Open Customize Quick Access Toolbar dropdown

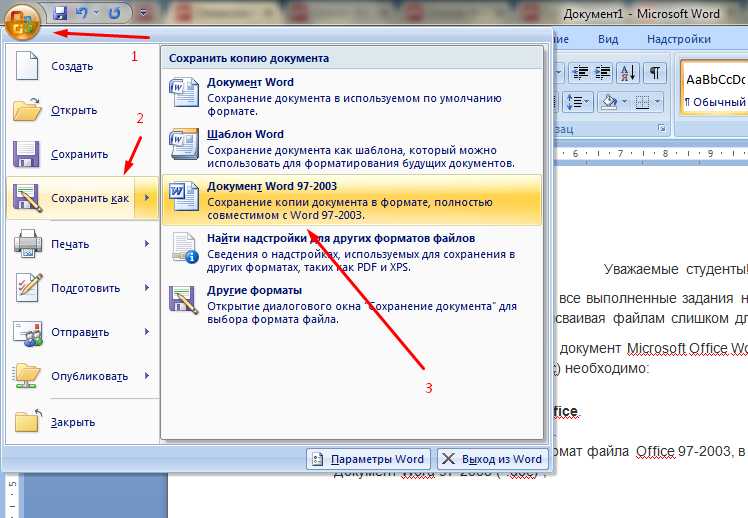(x=143, y=13)
